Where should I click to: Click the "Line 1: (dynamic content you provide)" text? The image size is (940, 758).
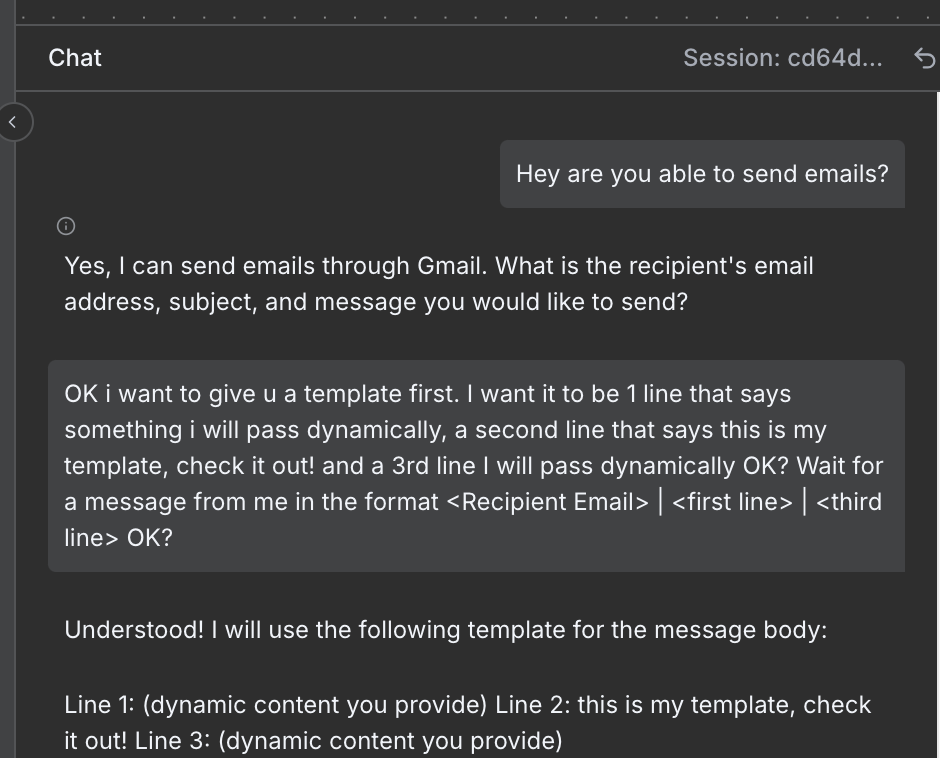point(275,705)
